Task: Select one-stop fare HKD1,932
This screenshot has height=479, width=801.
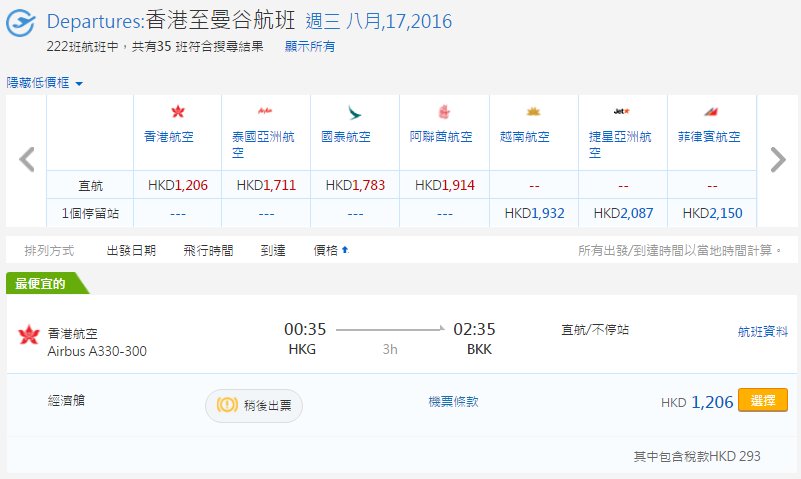Action: pos(534,213)
